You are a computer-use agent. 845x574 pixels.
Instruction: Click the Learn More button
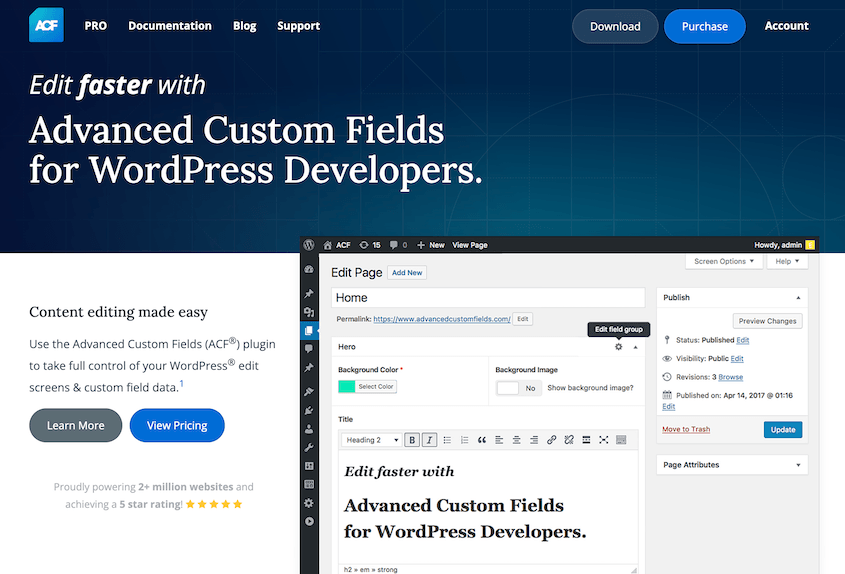[75, 425]
